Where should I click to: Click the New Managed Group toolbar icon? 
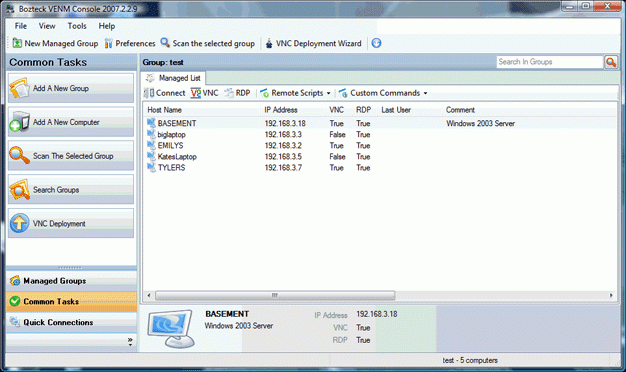[17, 43]
